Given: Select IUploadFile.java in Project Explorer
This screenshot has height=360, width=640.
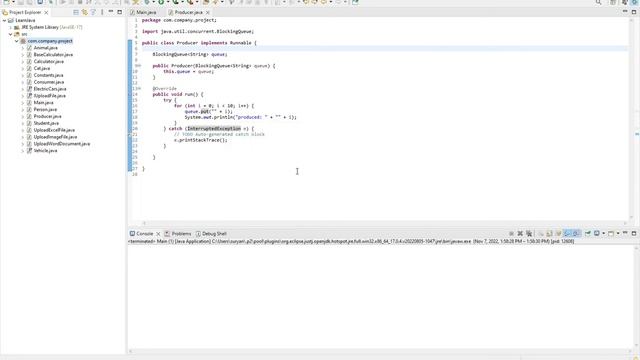Looking at the screenshot, I should (x=49, y=96).
